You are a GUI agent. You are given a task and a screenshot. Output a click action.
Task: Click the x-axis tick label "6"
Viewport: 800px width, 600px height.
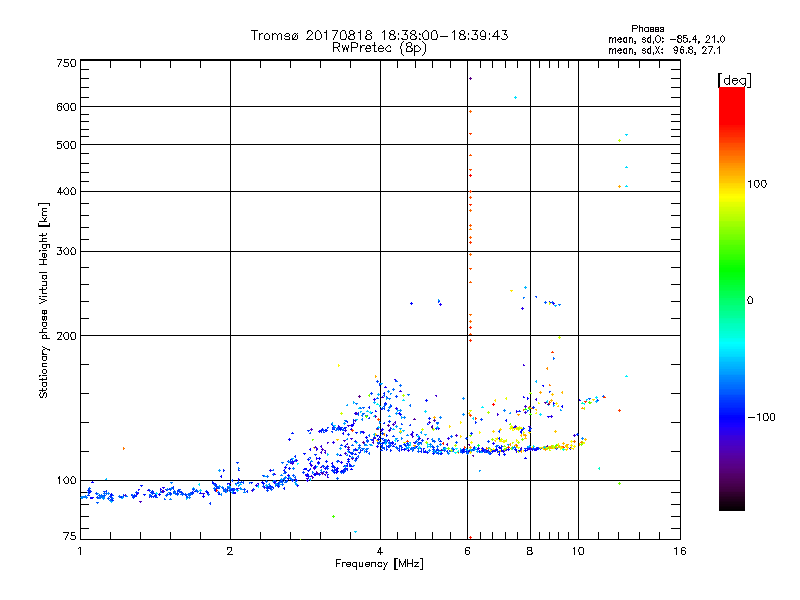(x=467, y=551)
